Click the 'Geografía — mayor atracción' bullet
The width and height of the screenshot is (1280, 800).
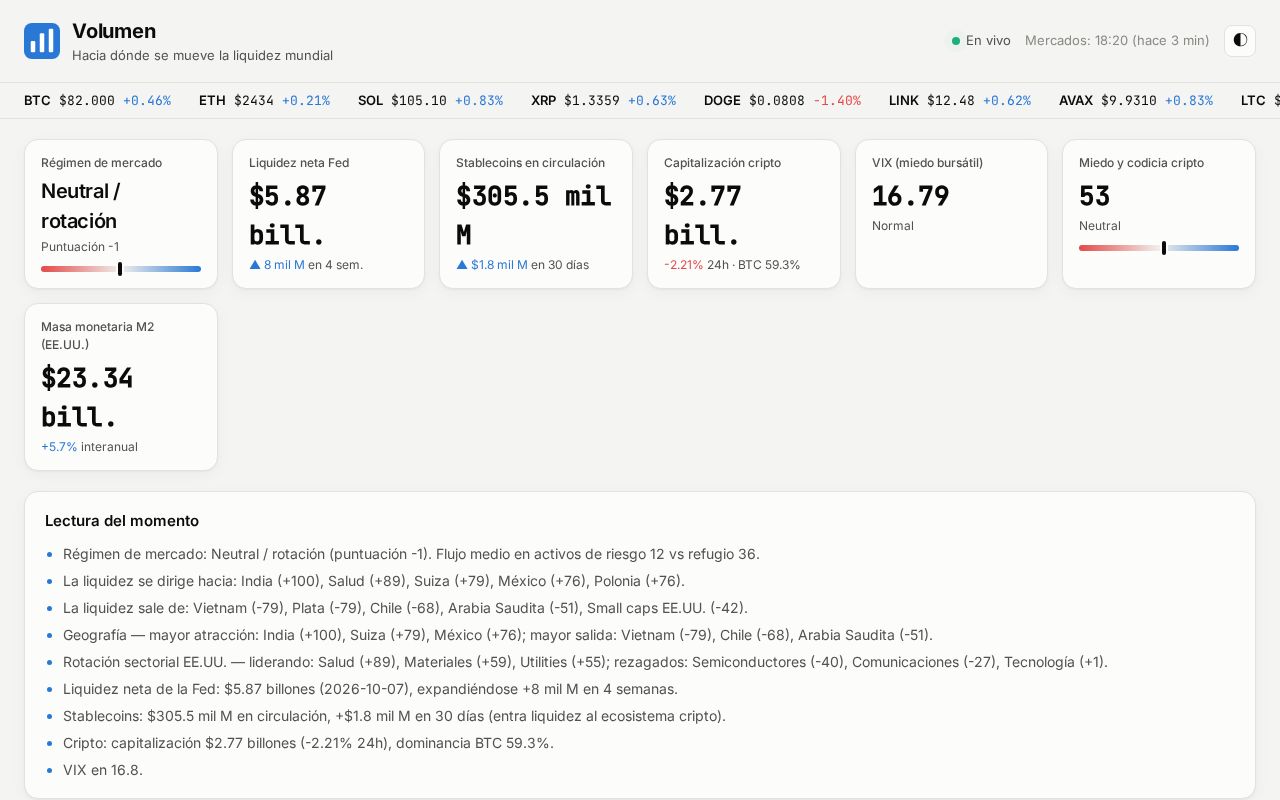pos(498,635)
